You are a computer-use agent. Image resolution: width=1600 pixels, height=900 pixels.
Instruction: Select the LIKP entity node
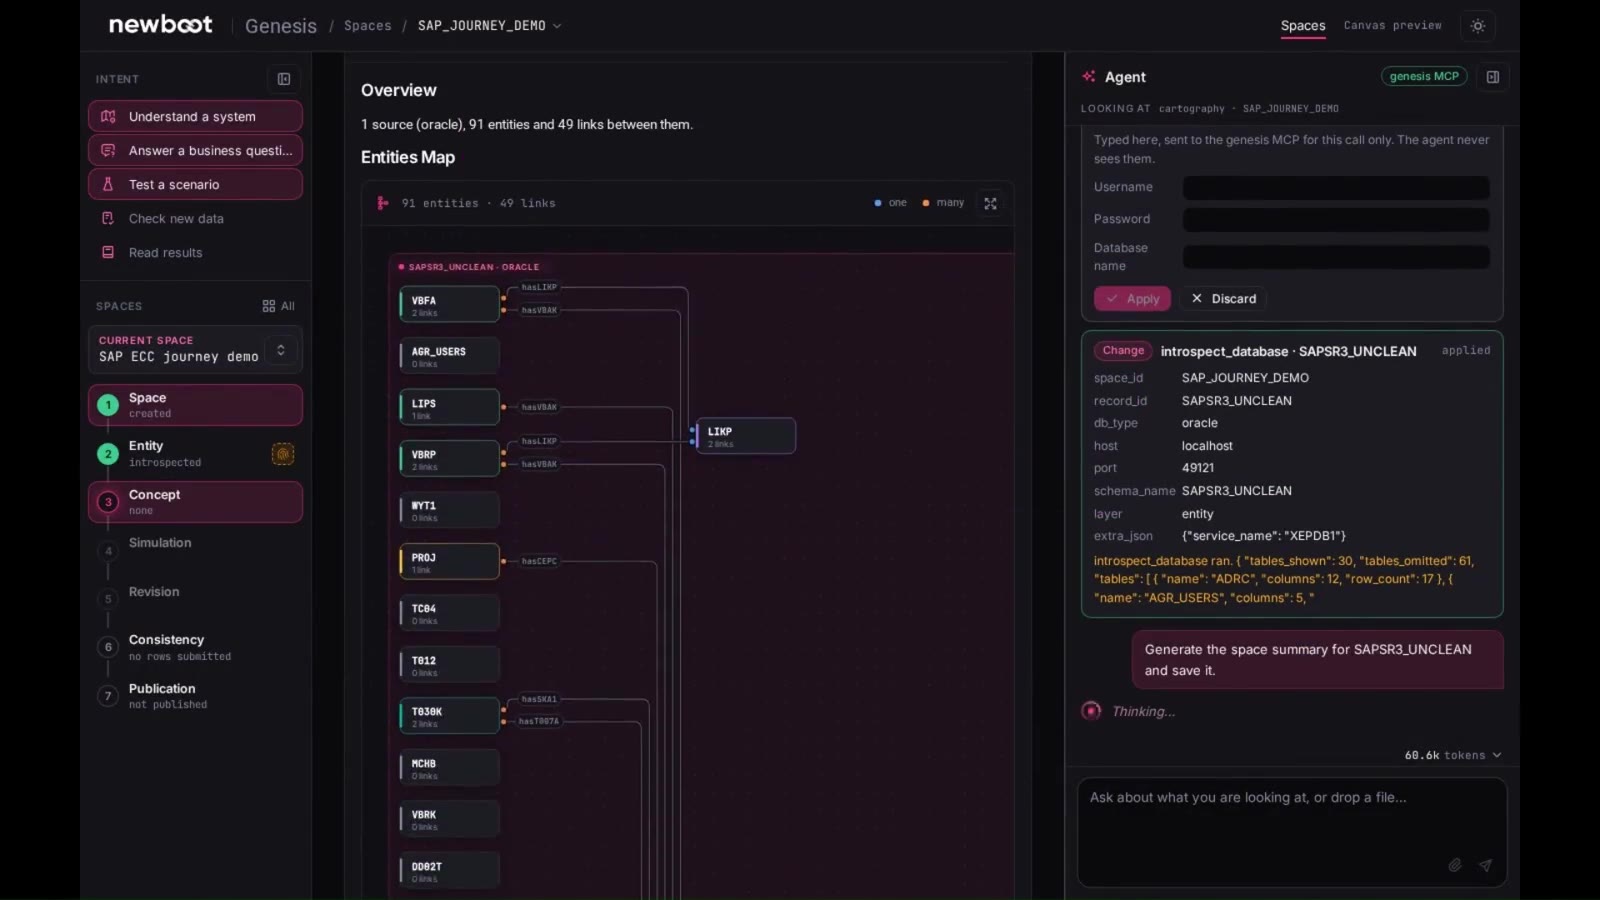pos(745,436)
